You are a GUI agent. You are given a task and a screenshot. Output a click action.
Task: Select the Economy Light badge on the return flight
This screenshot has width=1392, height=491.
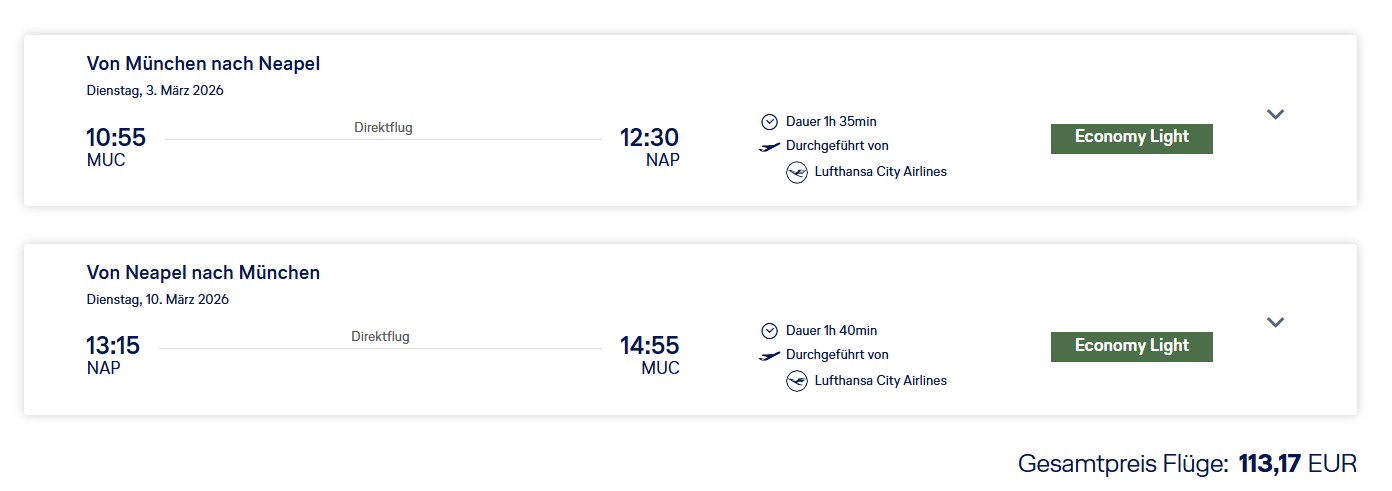[x=1132, y=346]
